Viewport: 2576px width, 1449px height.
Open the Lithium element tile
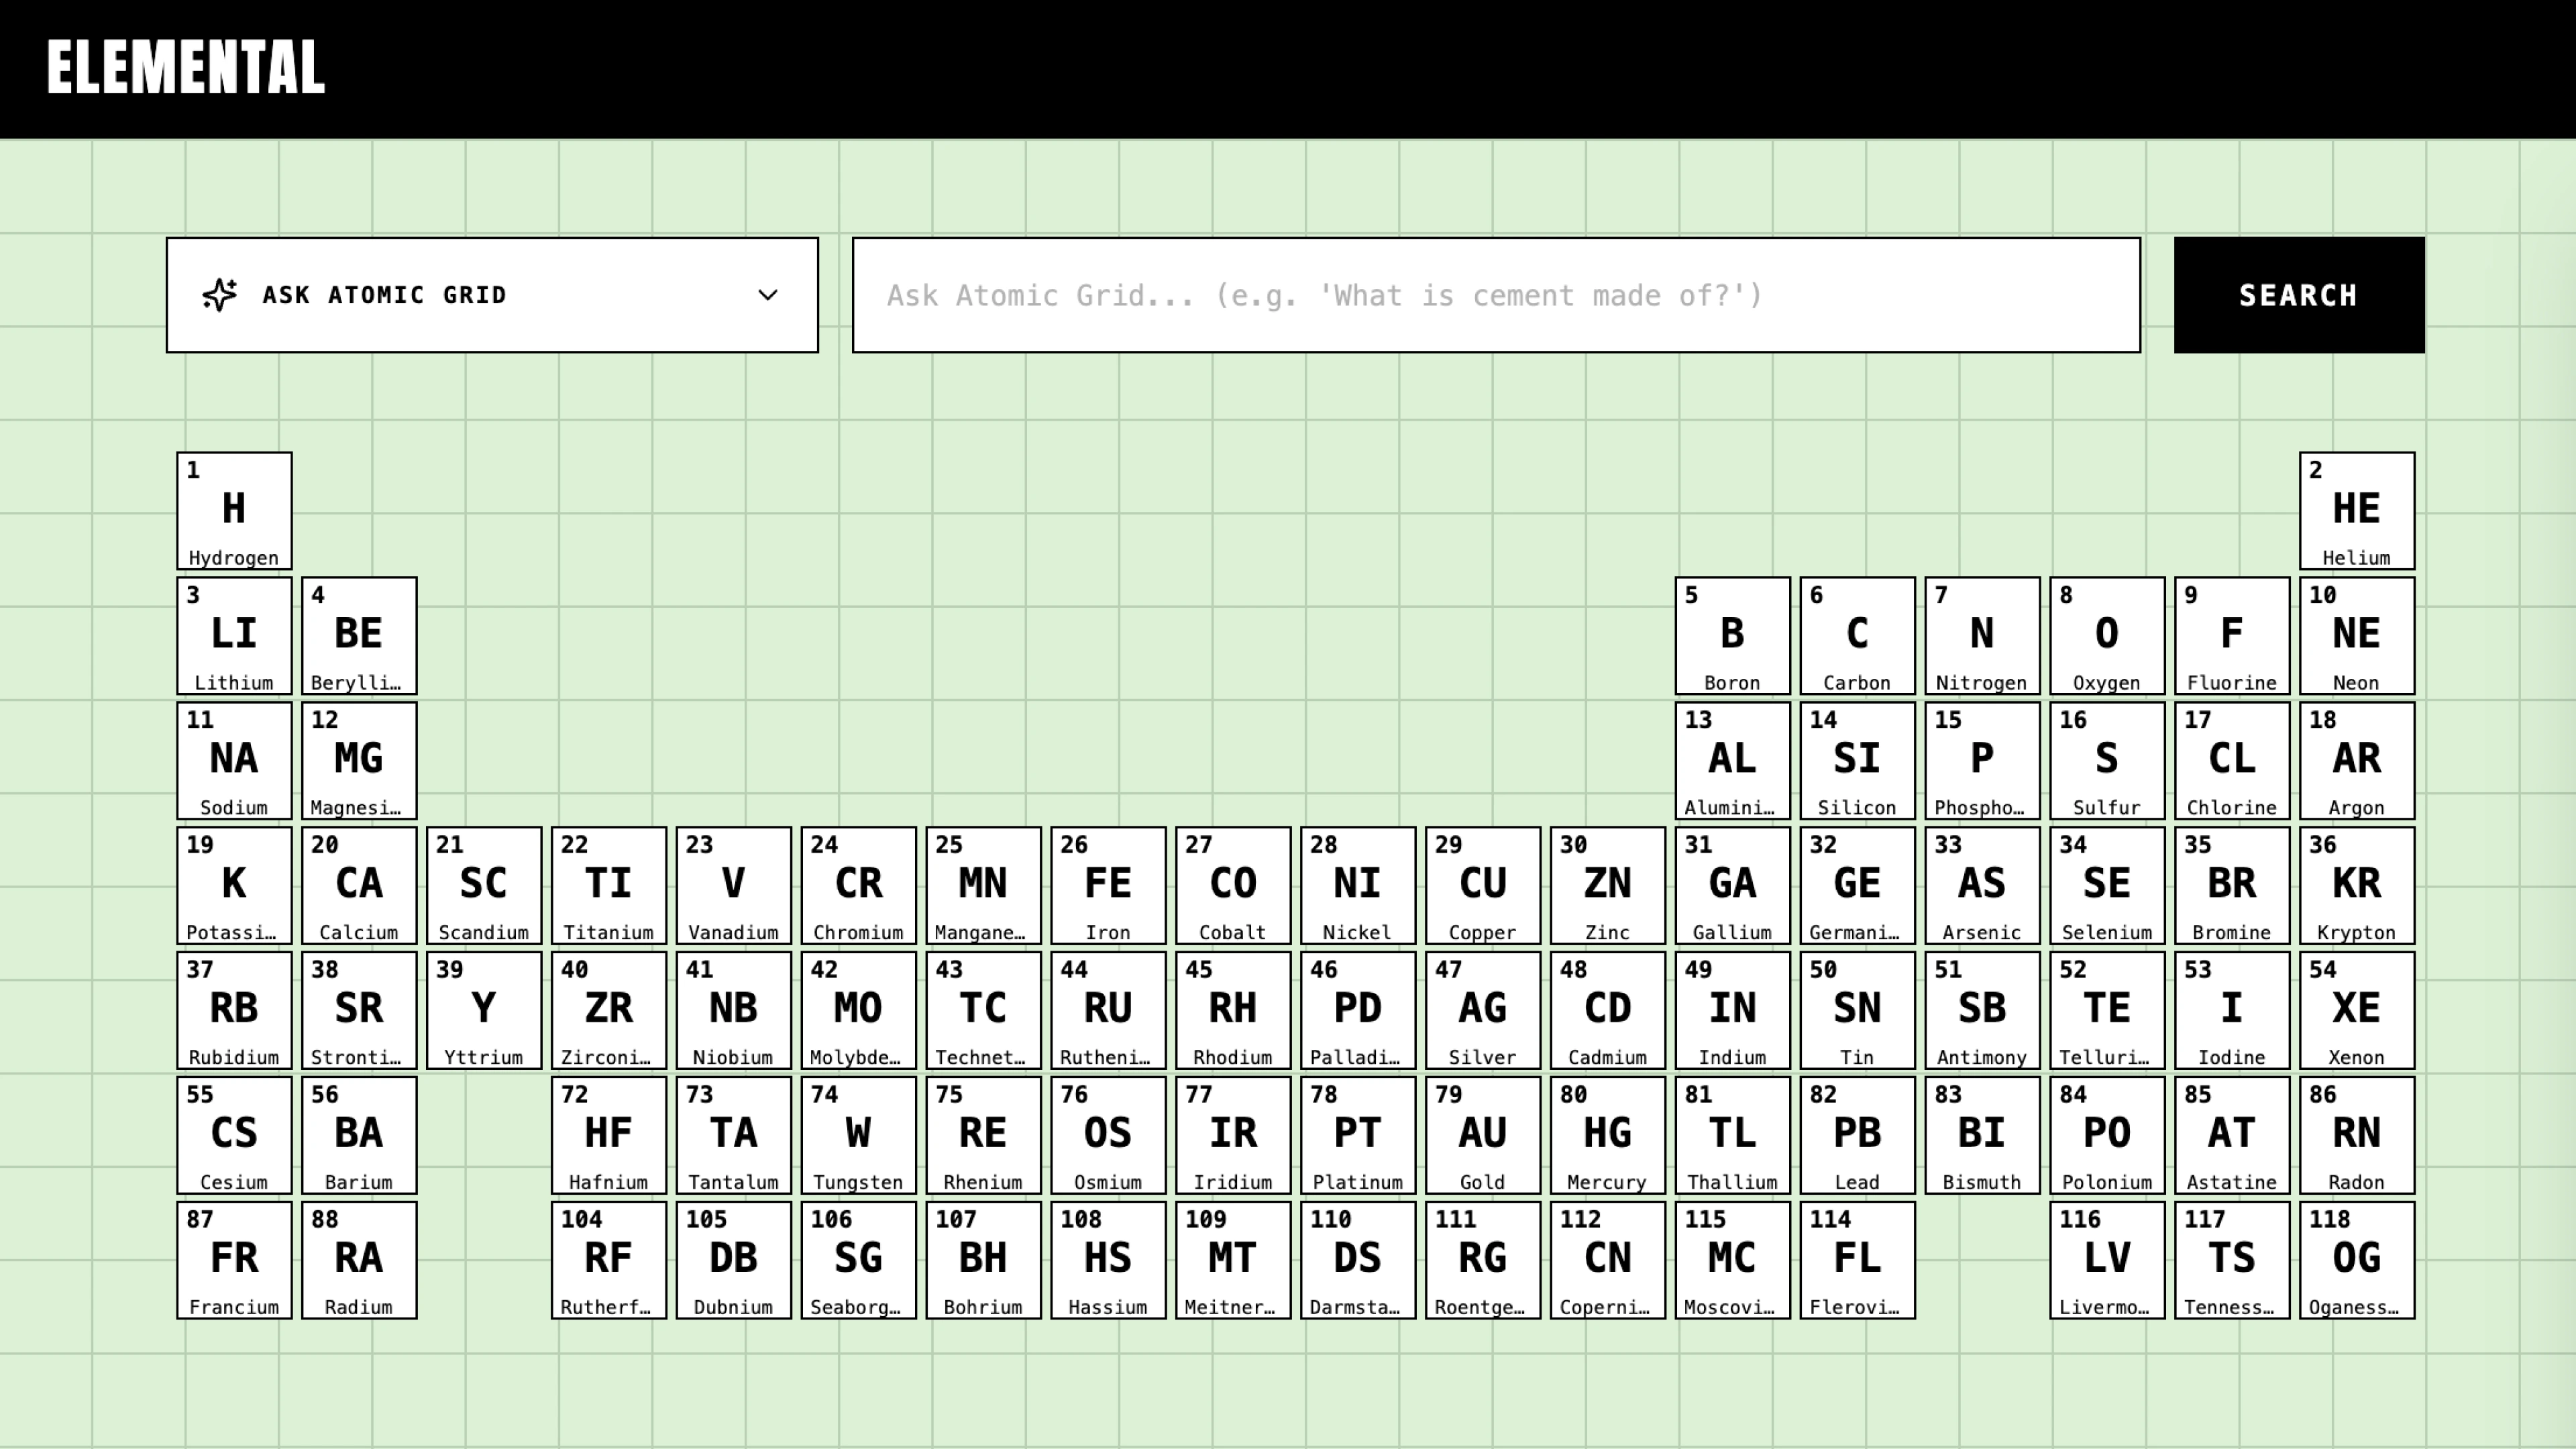(x=234, y=635)
